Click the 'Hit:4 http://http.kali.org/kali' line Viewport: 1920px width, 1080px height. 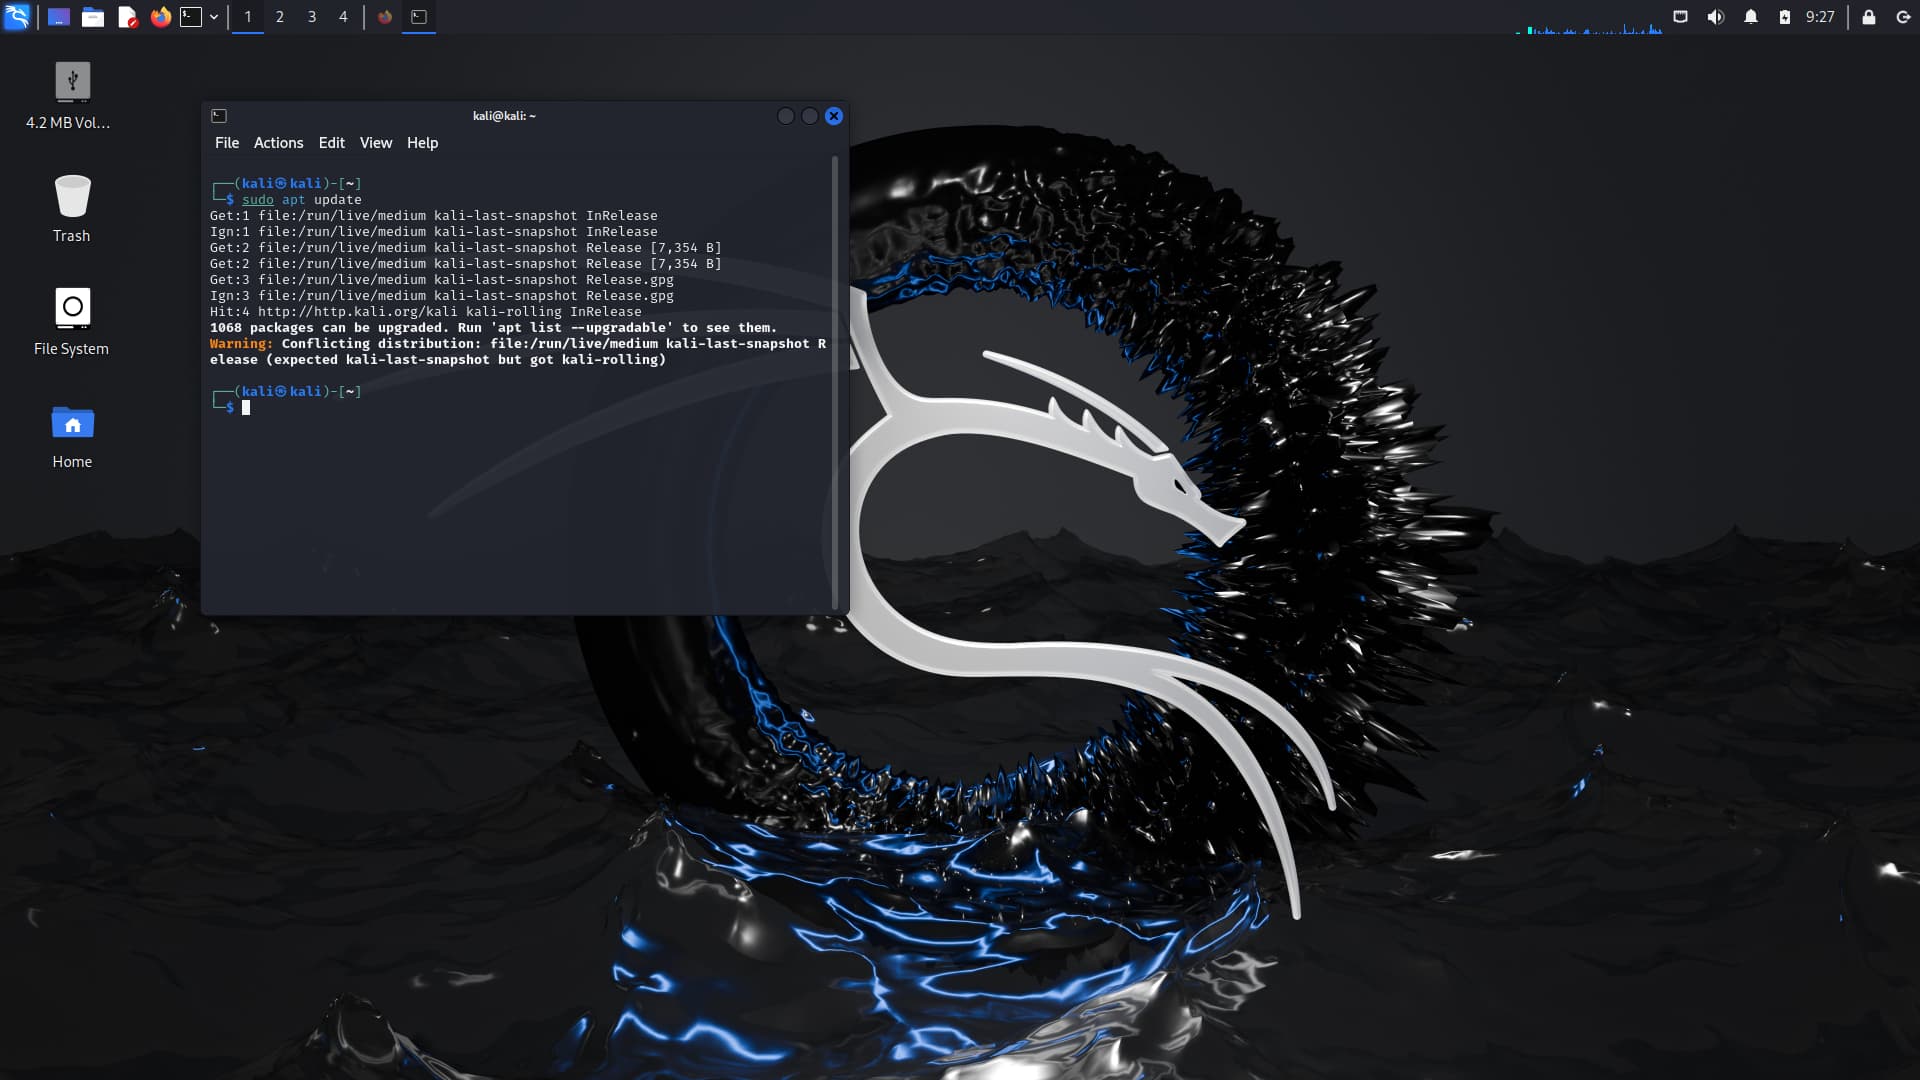426,312
